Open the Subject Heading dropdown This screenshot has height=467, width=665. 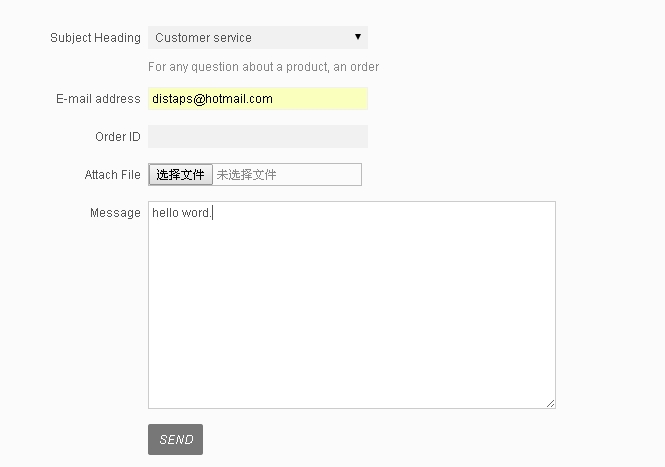(258, 38)
